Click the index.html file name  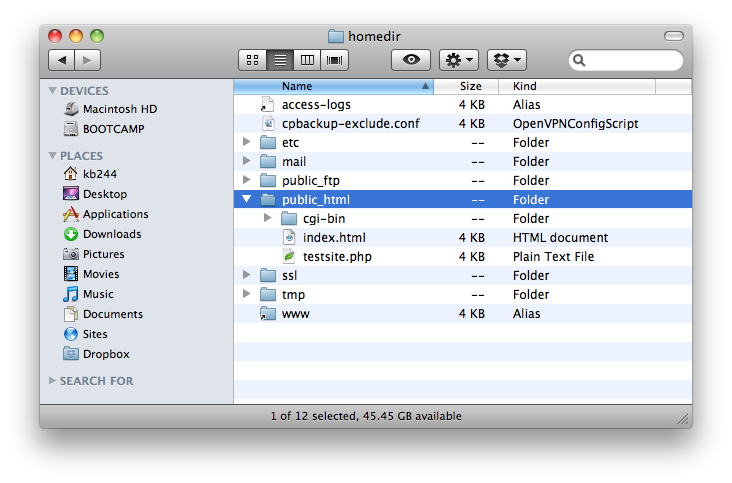(334, 238)
